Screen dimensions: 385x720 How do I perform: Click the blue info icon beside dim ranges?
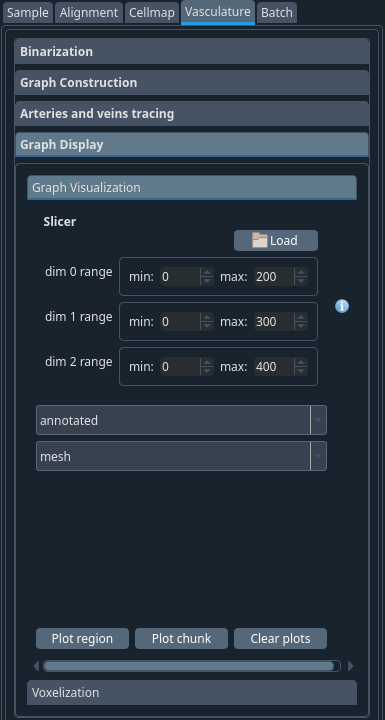(342, 306)
